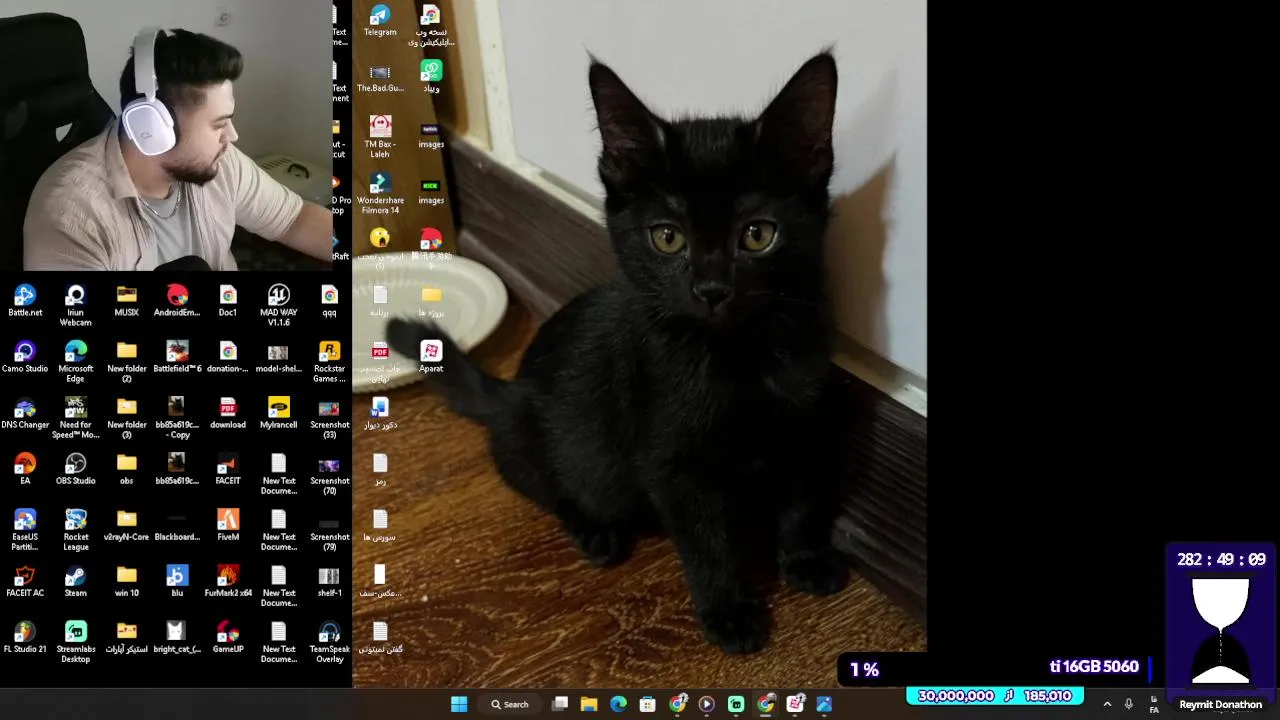The height and width of the screenshot is (720, 1280).
Task: Launch the Streamlabs Desktop shortcut
Action: 75,641
